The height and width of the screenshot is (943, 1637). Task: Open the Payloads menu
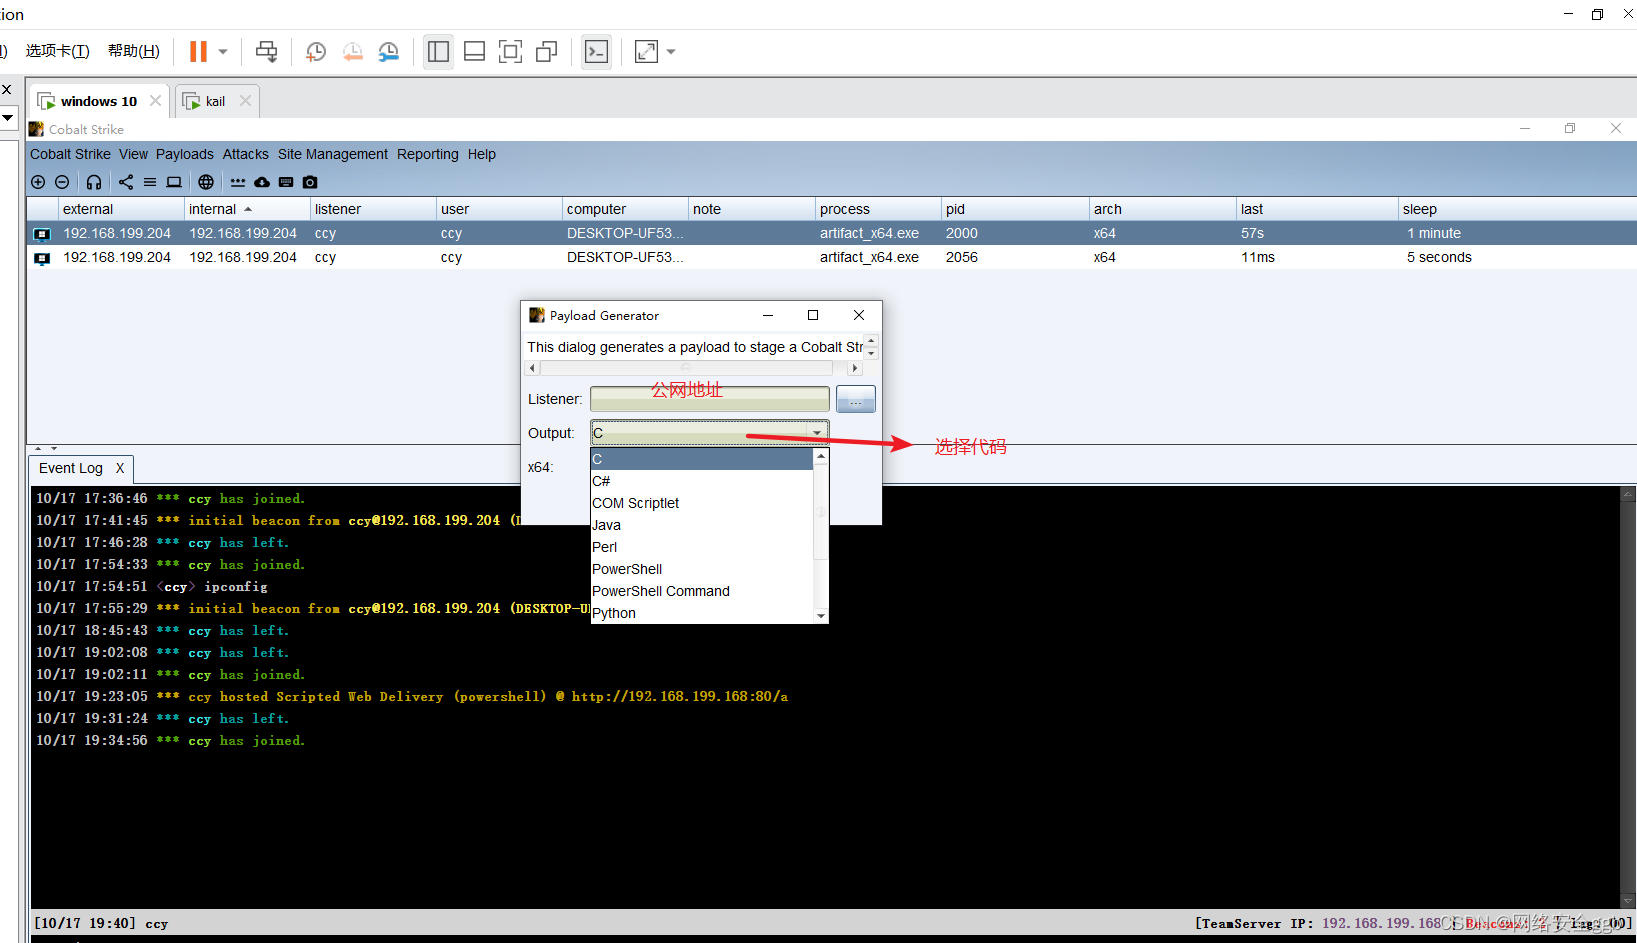pyautogui.click(x=185, y=154)
